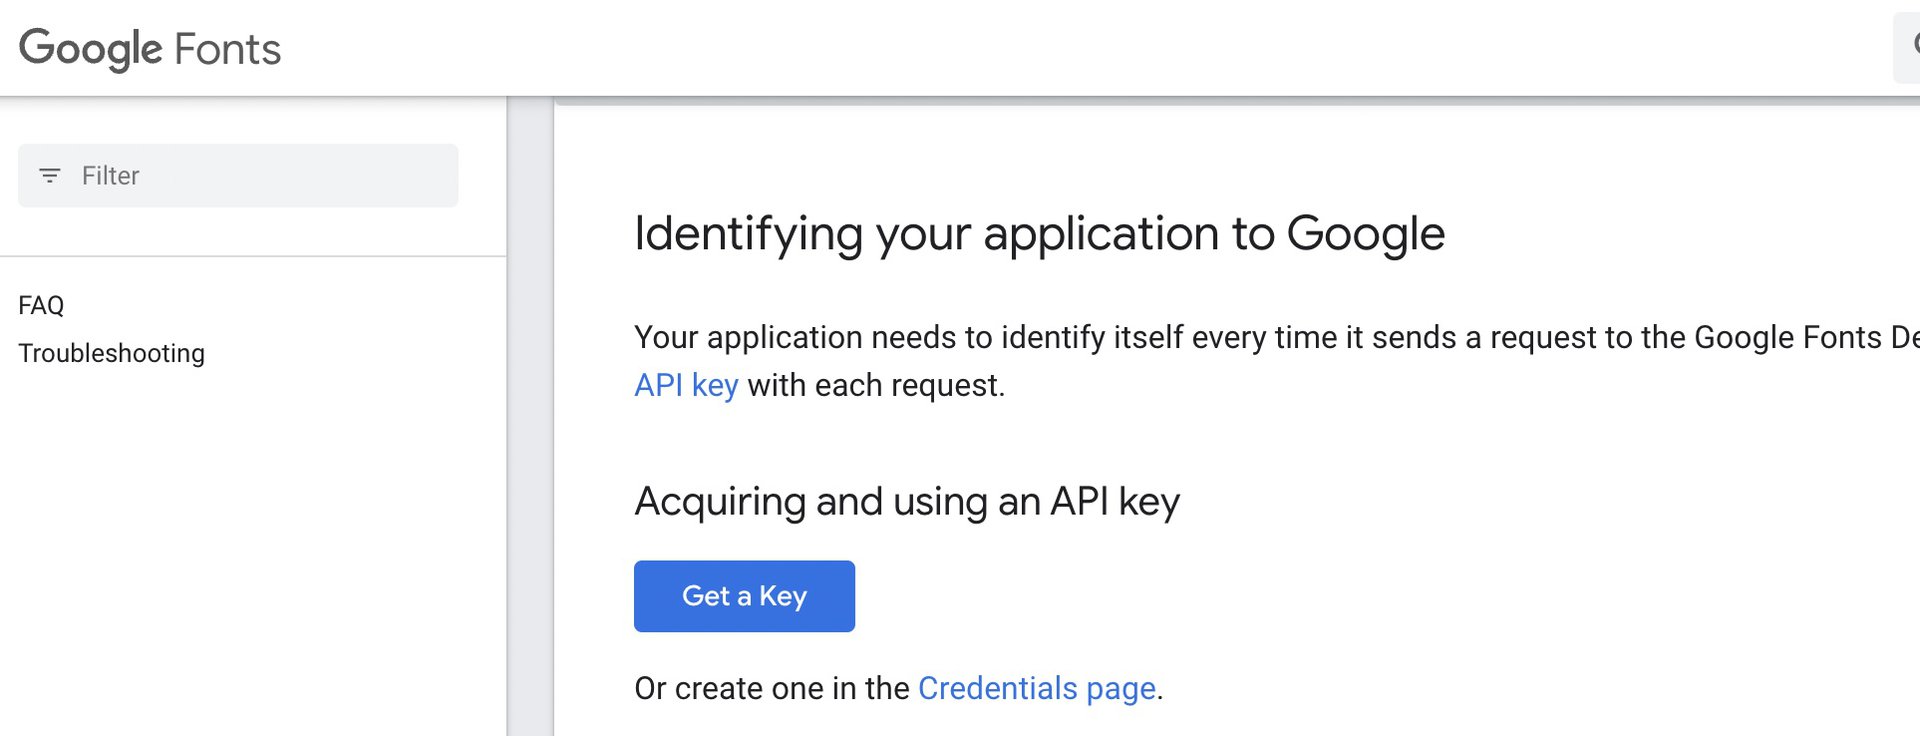Click the 'Acquiring and using an API key' heading

tap(907, 501)
